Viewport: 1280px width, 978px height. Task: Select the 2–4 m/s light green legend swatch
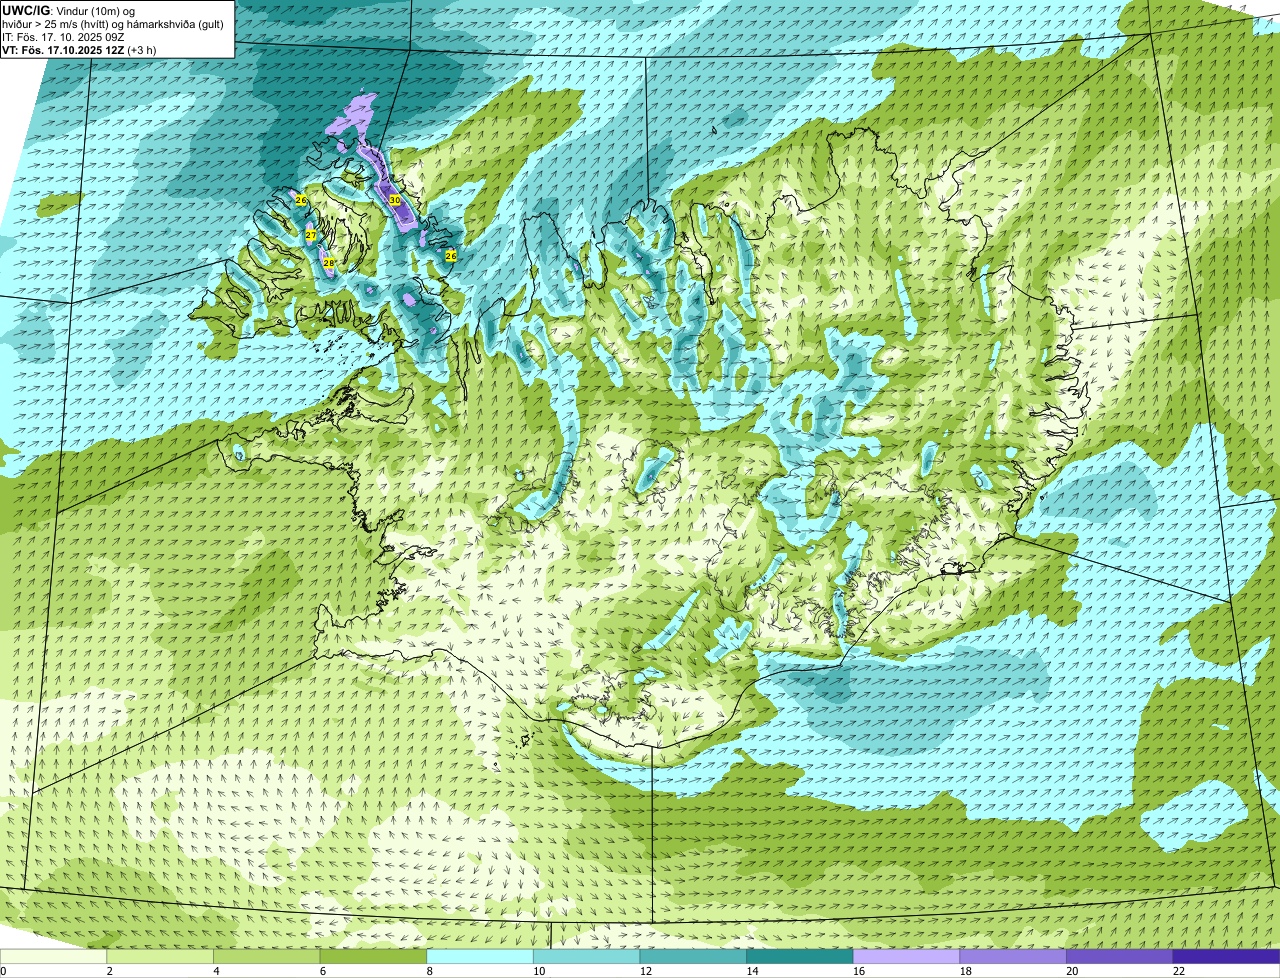pyautogui.click(x=160, y=956)
